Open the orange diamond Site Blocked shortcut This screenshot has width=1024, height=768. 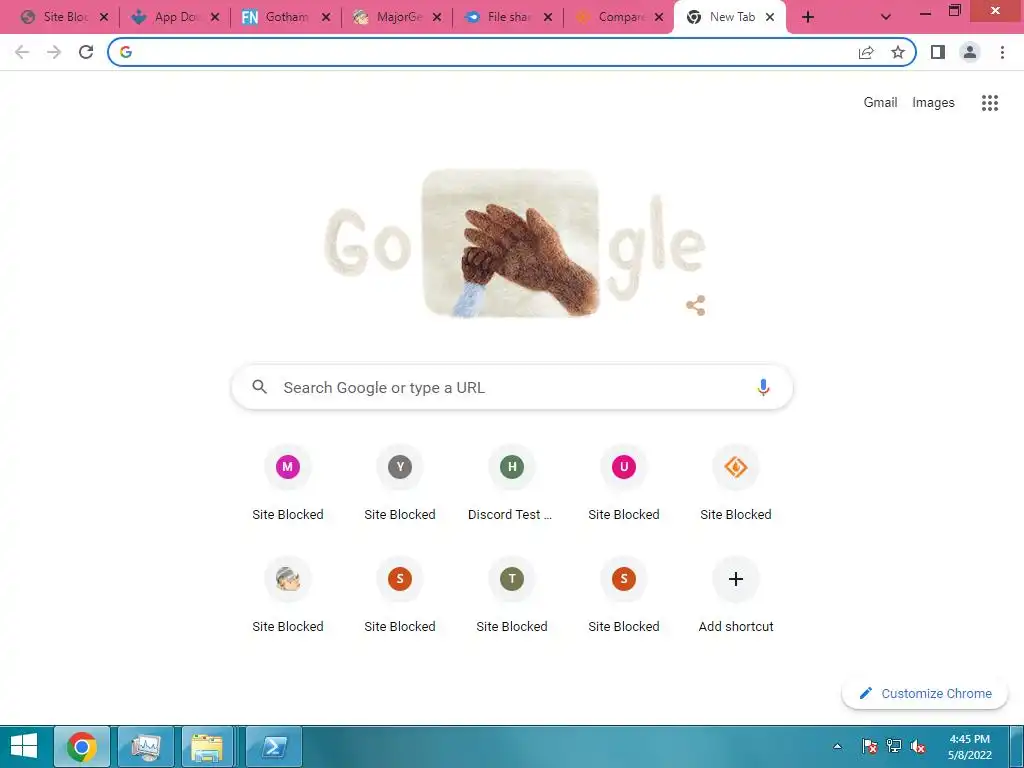click(736, 483)
